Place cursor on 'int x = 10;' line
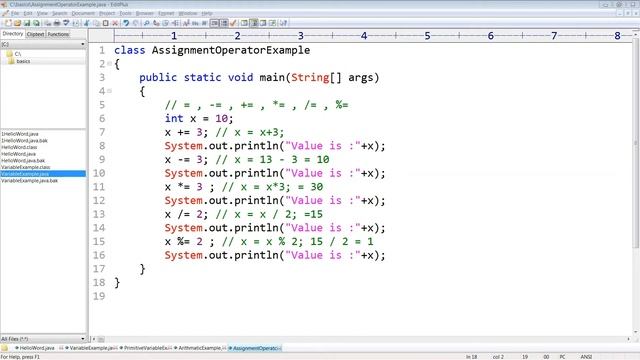The width and height of the screenshot is (640, 360). (x=199, y=118)
